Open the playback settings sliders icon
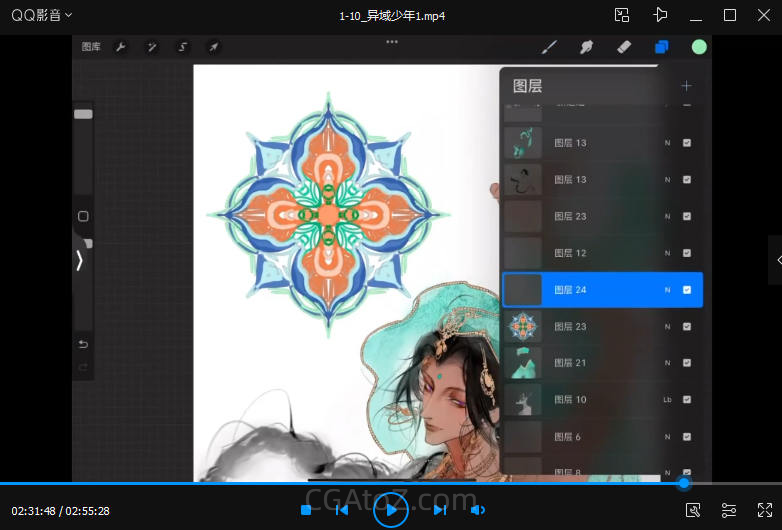 729,510
